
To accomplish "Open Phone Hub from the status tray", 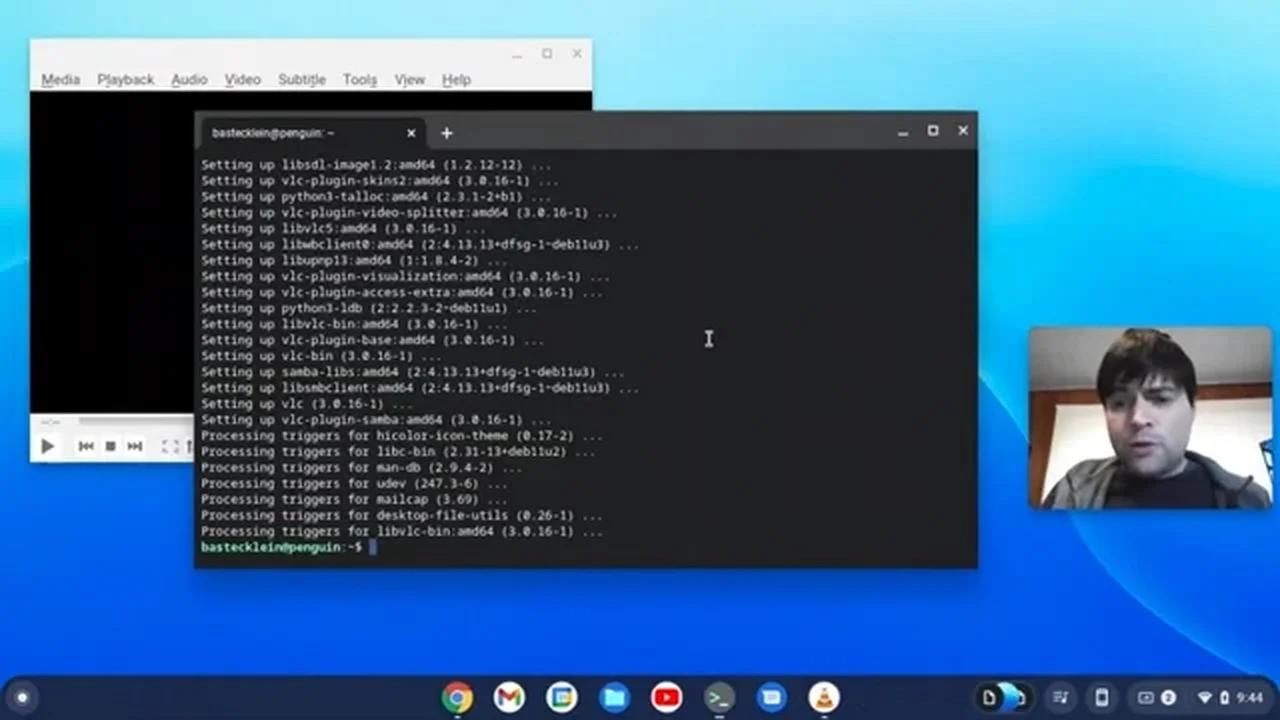I will click(x=1101, y=697).
